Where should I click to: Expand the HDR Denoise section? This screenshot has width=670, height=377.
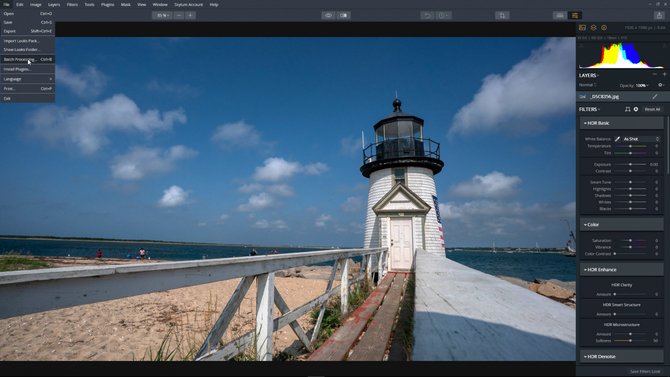click(x=621, y=356)
